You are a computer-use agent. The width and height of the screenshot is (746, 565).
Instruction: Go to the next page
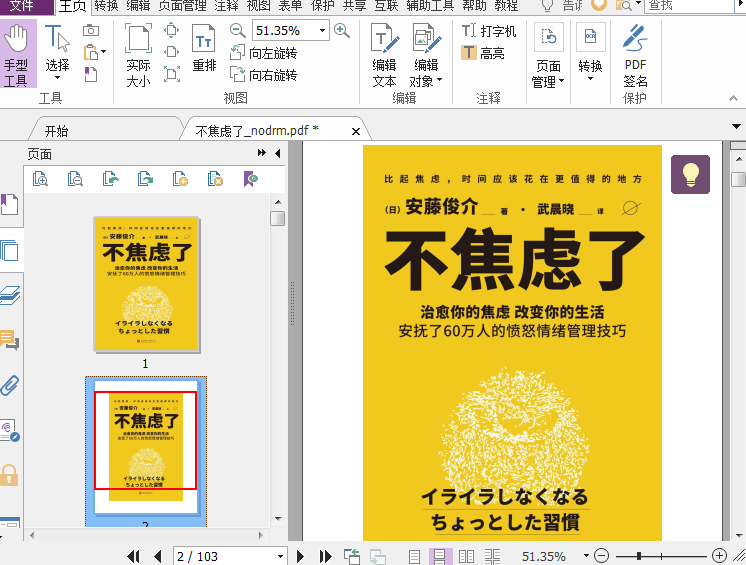pos(300,556)
